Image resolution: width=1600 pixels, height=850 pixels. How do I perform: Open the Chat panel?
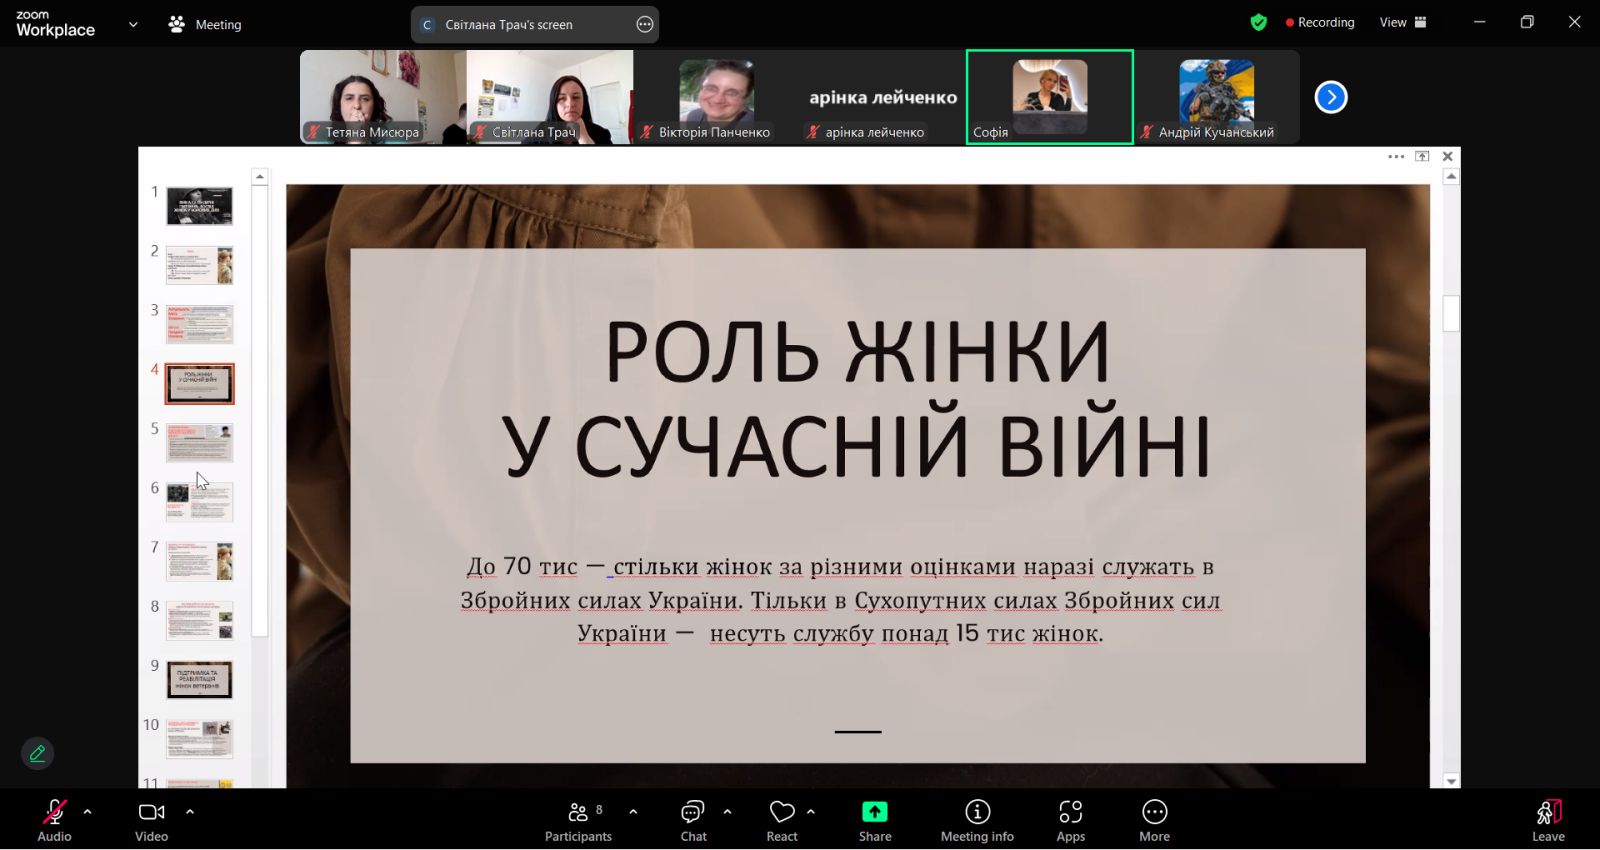coord(693,820)
